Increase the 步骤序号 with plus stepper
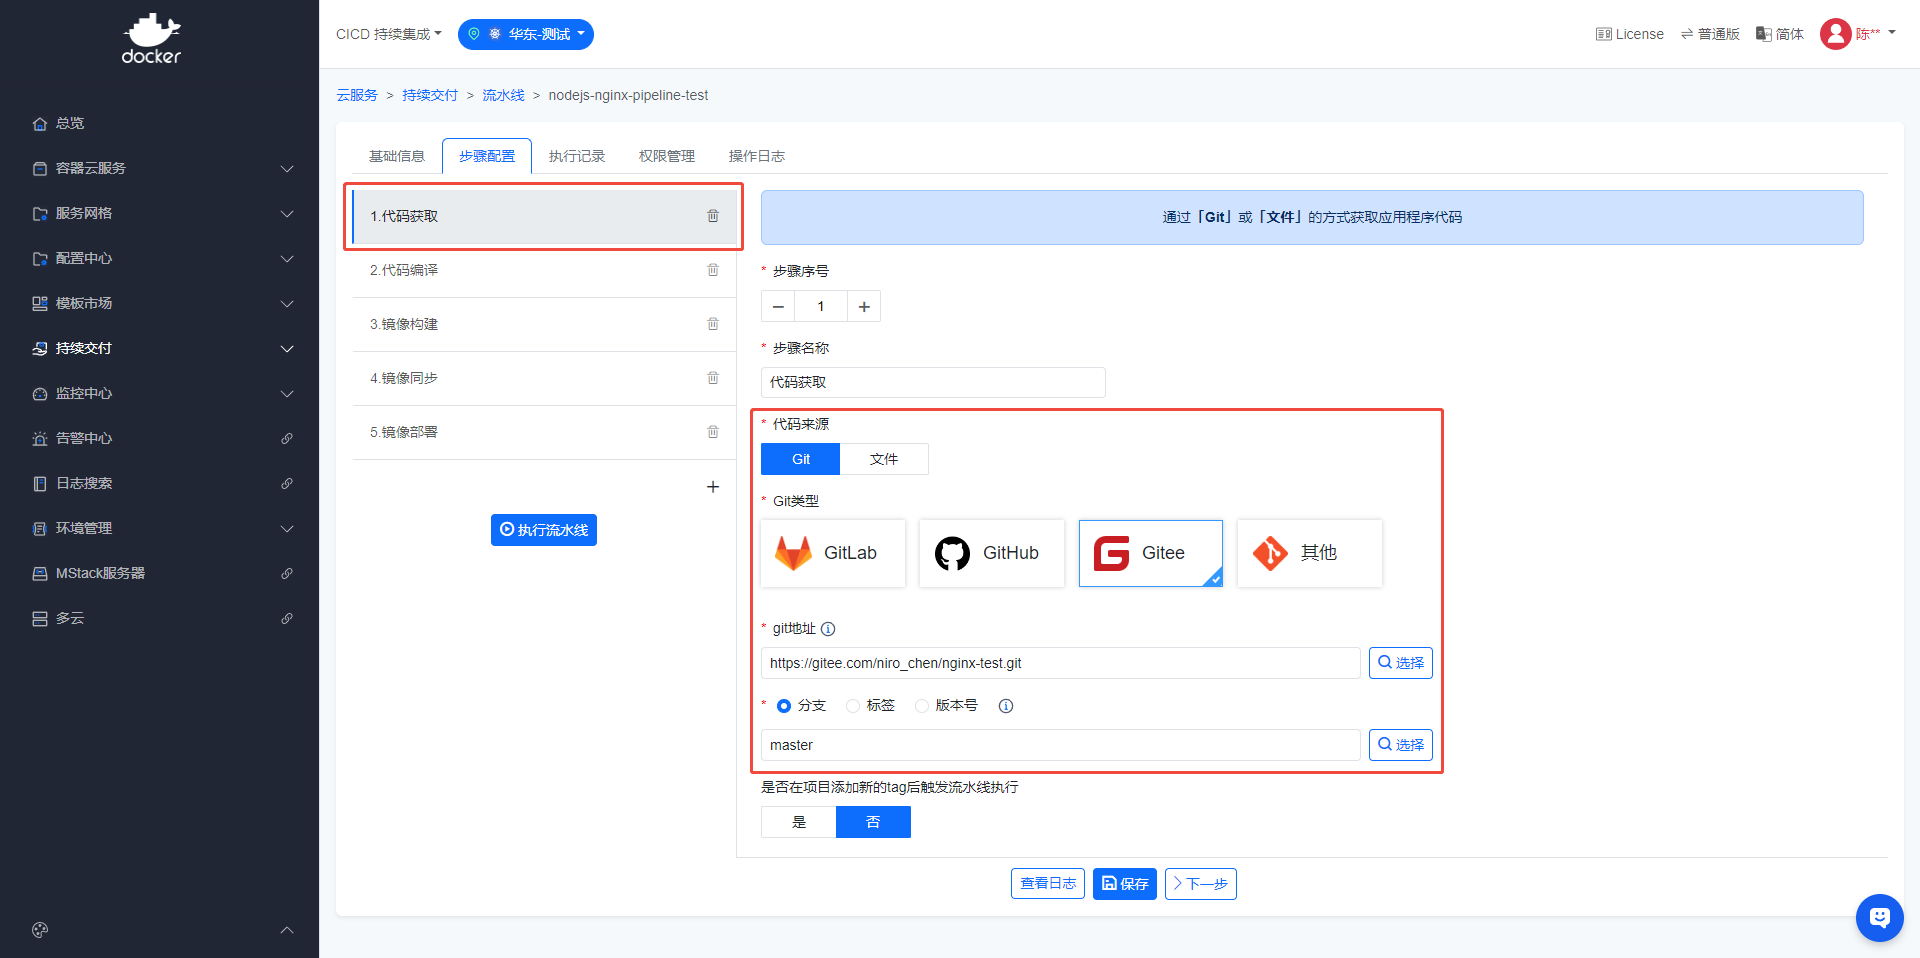 (864, 307)
